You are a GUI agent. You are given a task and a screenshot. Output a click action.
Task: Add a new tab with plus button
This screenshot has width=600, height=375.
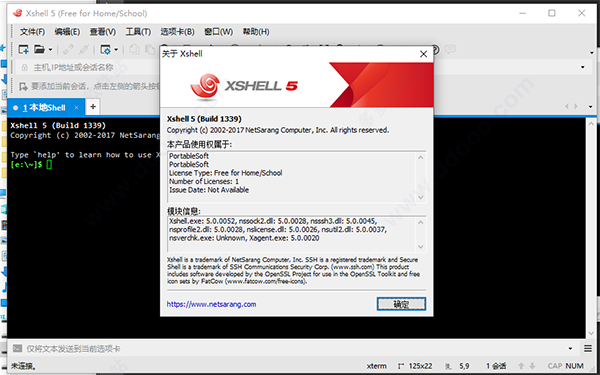93,107
